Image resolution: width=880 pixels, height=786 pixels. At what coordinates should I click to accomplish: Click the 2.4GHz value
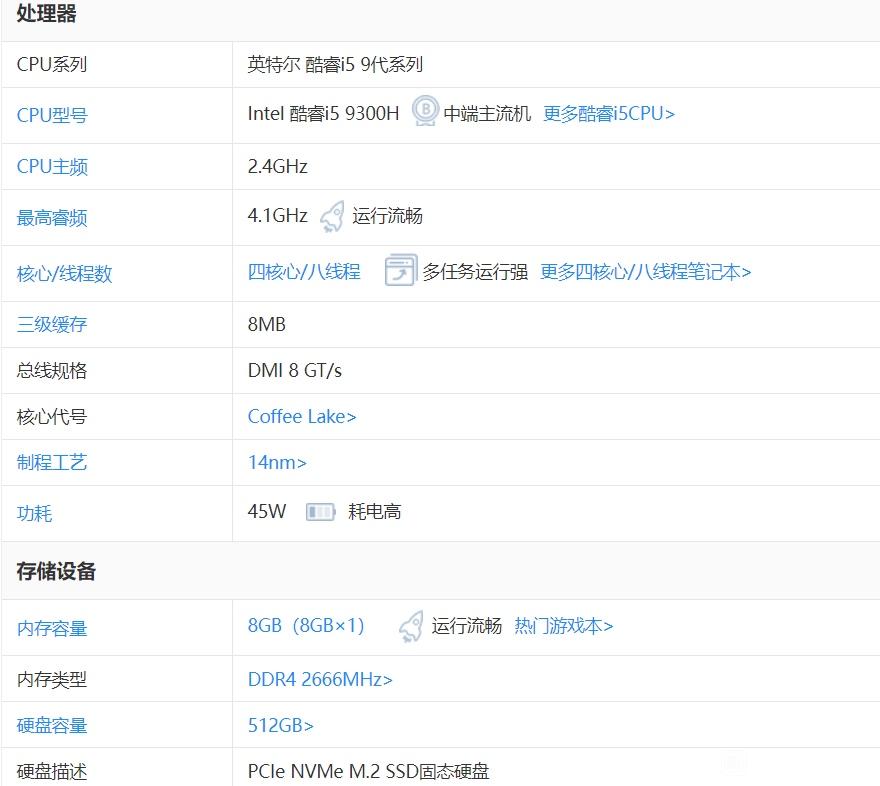coord(278,167)
